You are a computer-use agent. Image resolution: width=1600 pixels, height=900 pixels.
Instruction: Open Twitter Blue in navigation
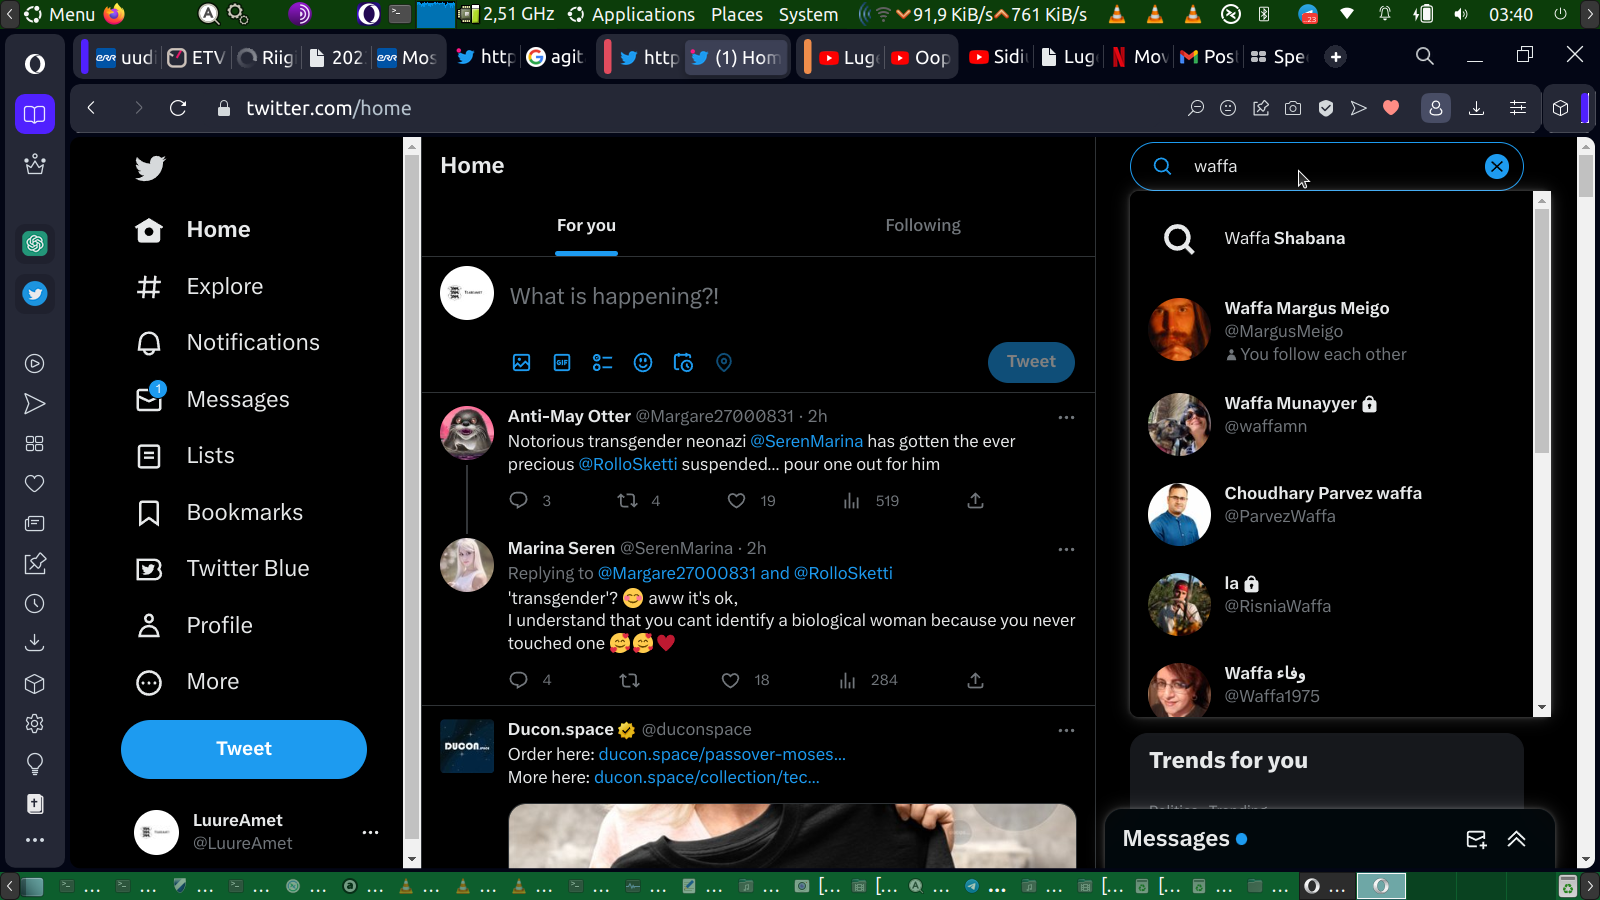point(222,569)
